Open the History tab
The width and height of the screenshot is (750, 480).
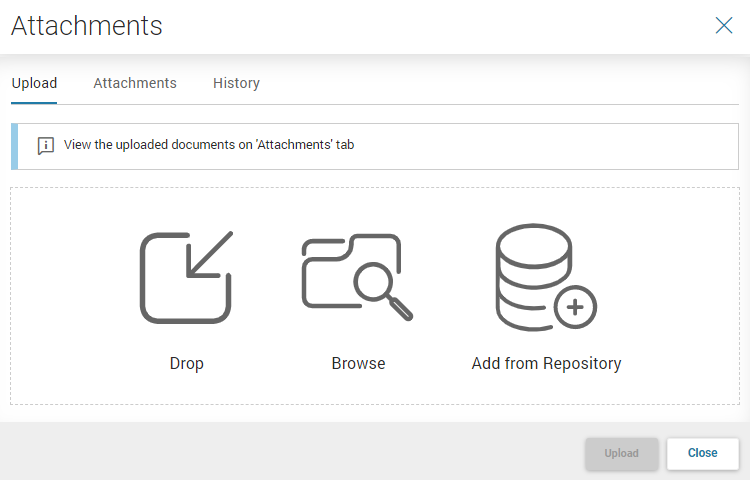point(236,83)
